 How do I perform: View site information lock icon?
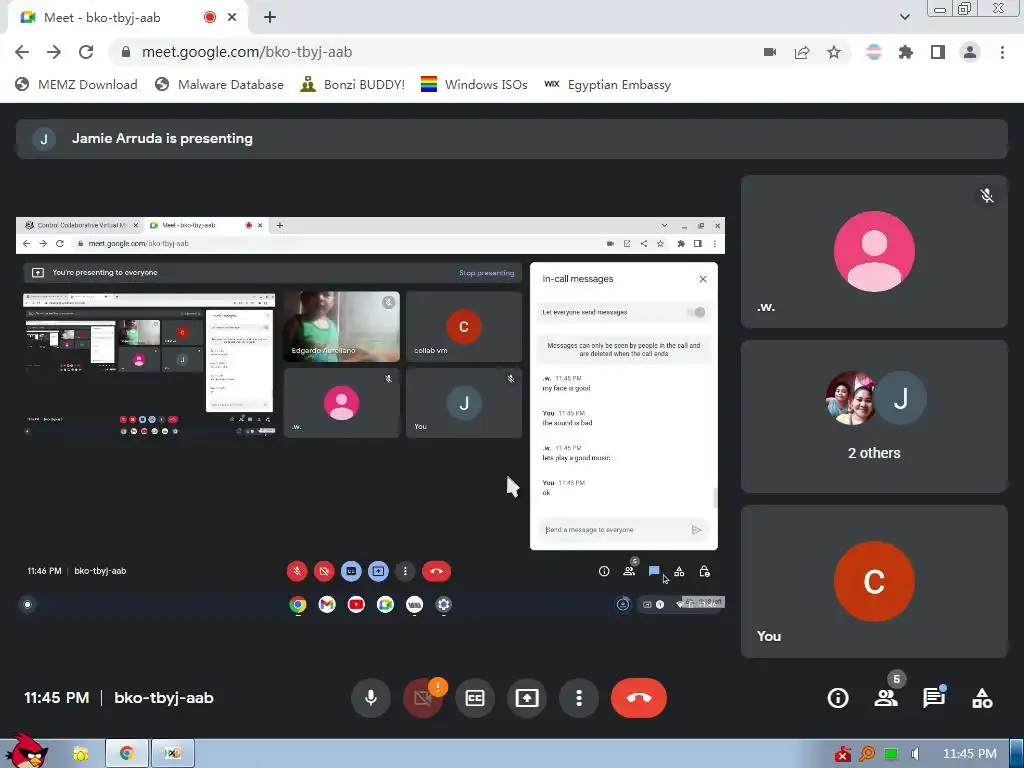(126, 52)
